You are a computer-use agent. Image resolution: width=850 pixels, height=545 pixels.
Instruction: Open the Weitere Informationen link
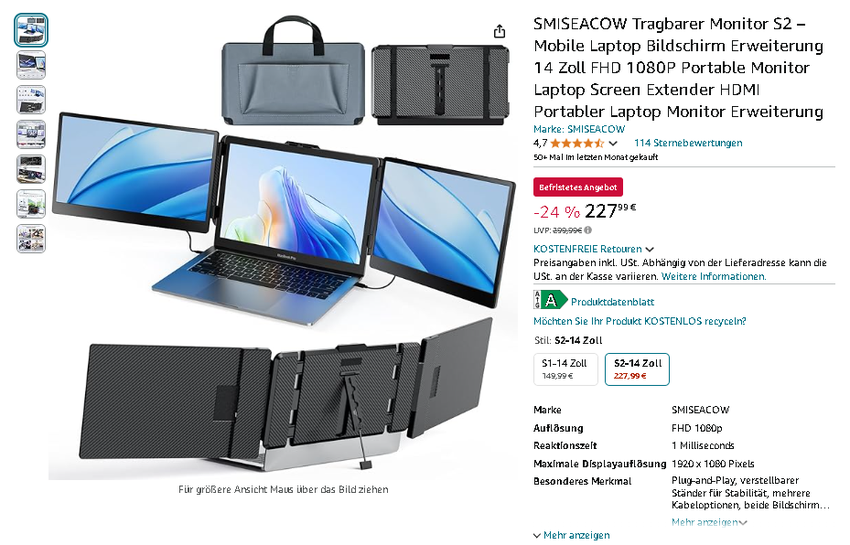pyautogui.click(x=713, y=277)
